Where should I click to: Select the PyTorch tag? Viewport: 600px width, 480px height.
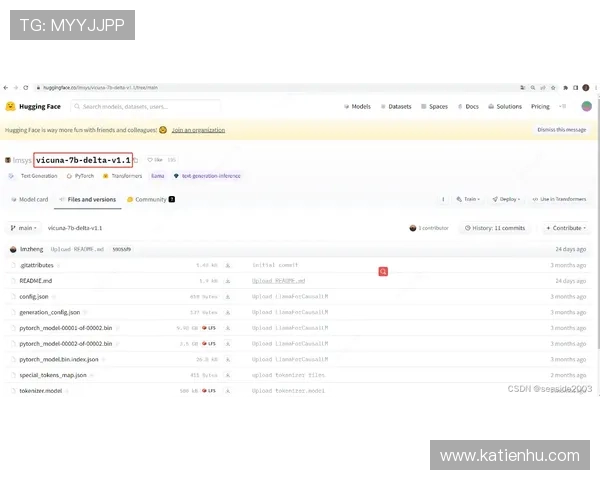(80, 176)
